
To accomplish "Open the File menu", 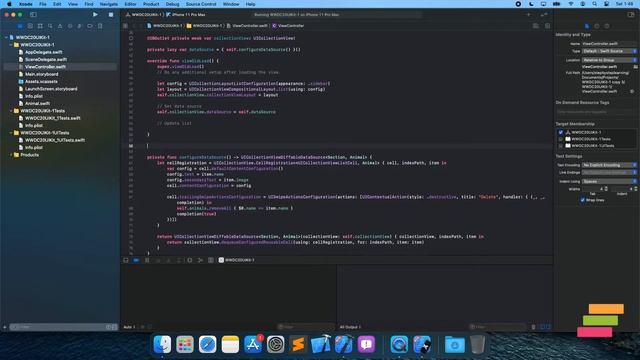I will [x=42, y=4].
